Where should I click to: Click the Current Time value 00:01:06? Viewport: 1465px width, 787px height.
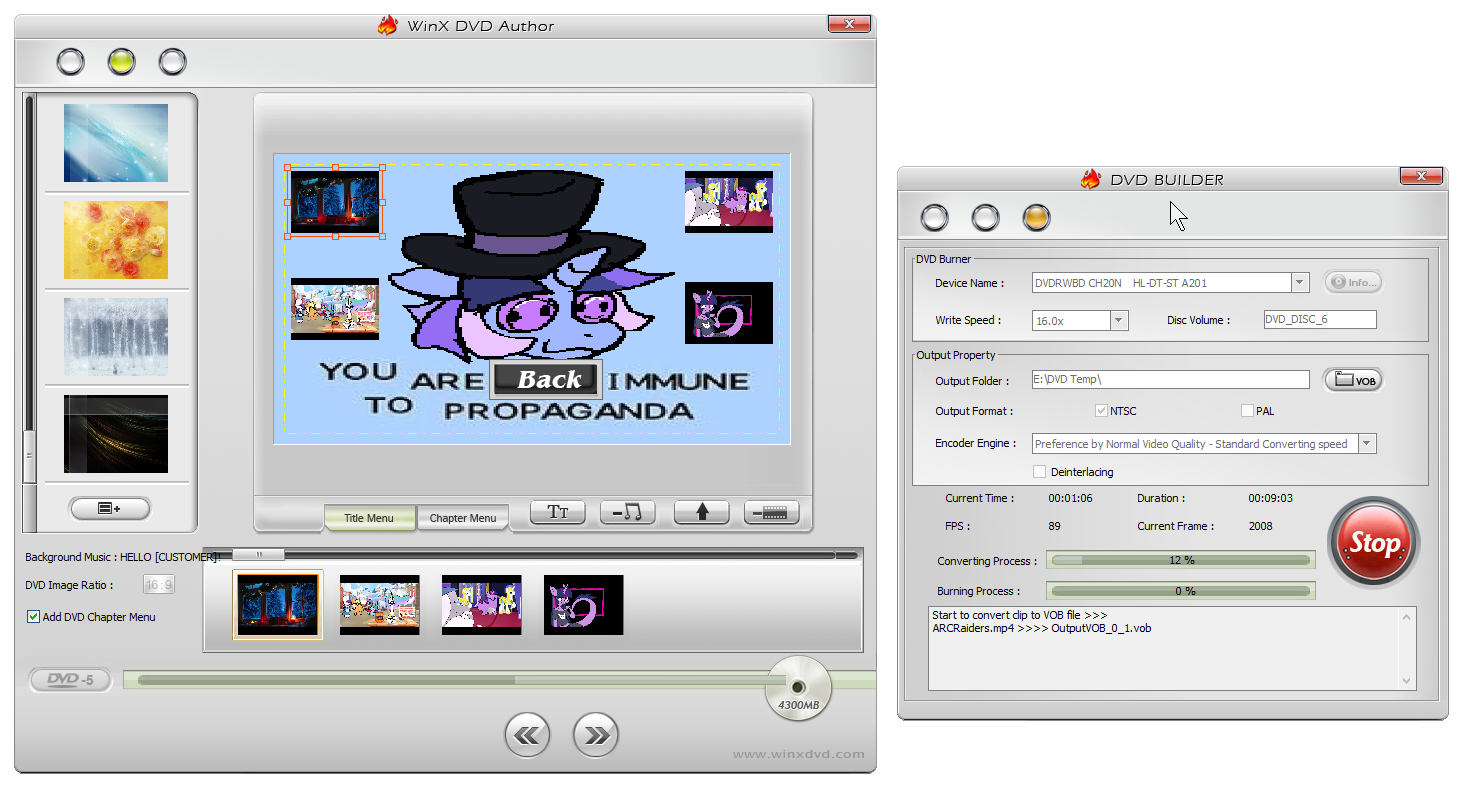[x=1070, y=498]
